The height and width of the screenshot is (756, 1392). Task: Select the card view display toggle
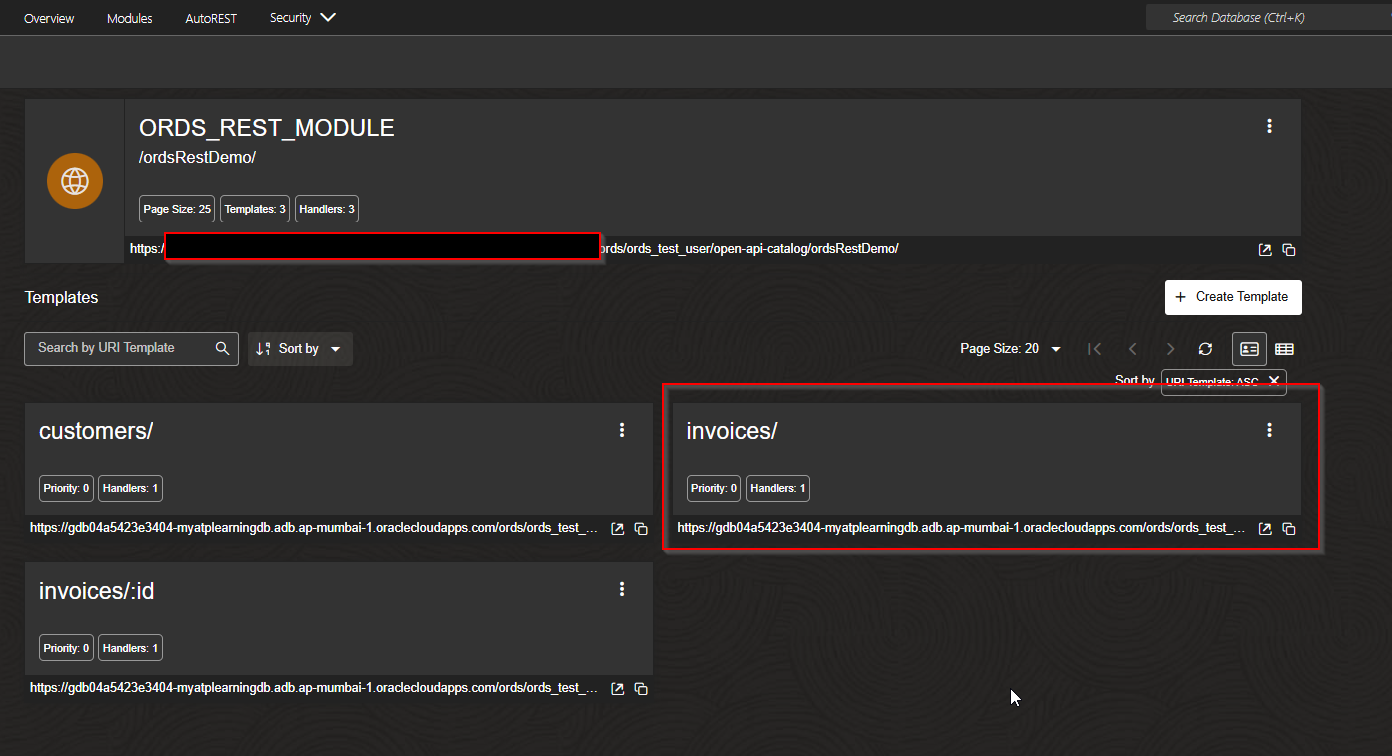1249,348
